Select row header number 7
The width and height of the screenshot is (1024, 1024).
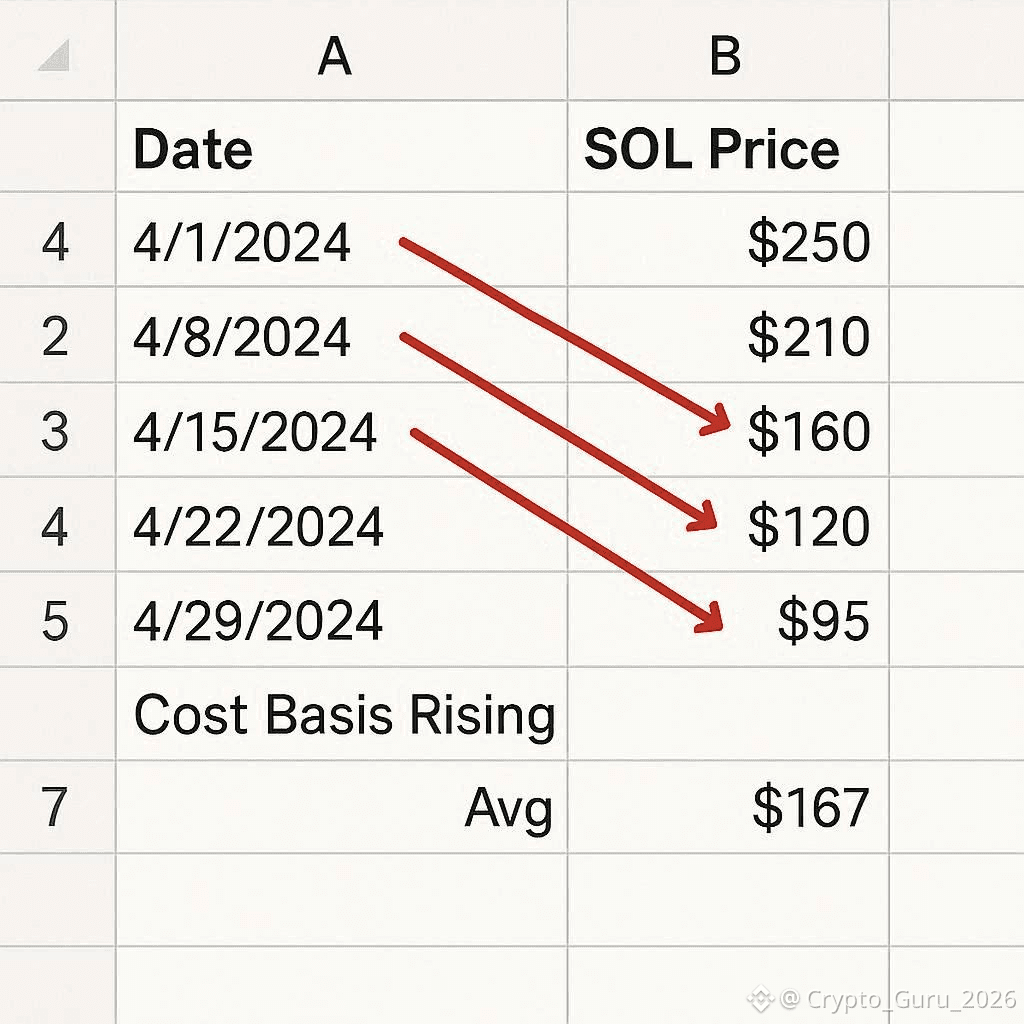coord(55,808)
